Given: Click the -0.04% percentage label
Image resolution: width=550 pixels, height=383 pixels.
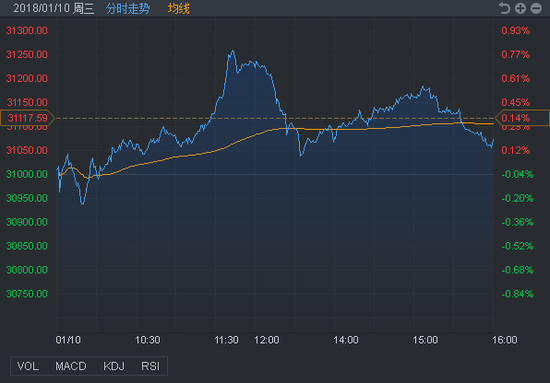Looking at the screenshot, I should [517, 174].
